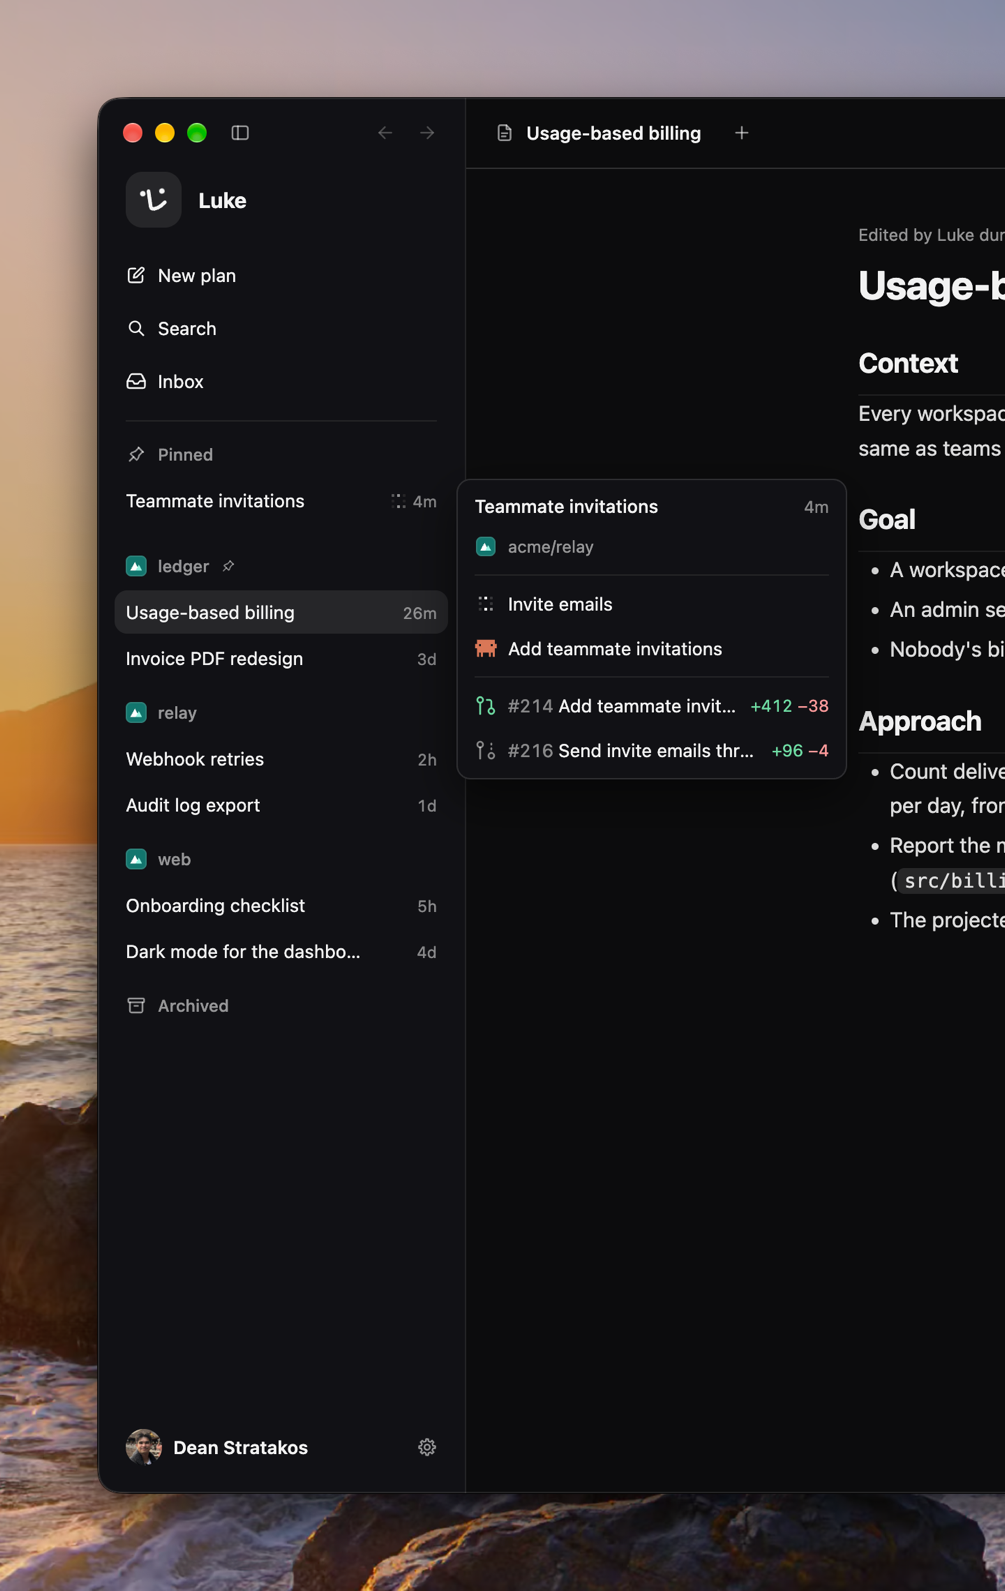The image size is (1005, 1591).
Task: Open a new tab with plus icon
Action: click(742, 133)
